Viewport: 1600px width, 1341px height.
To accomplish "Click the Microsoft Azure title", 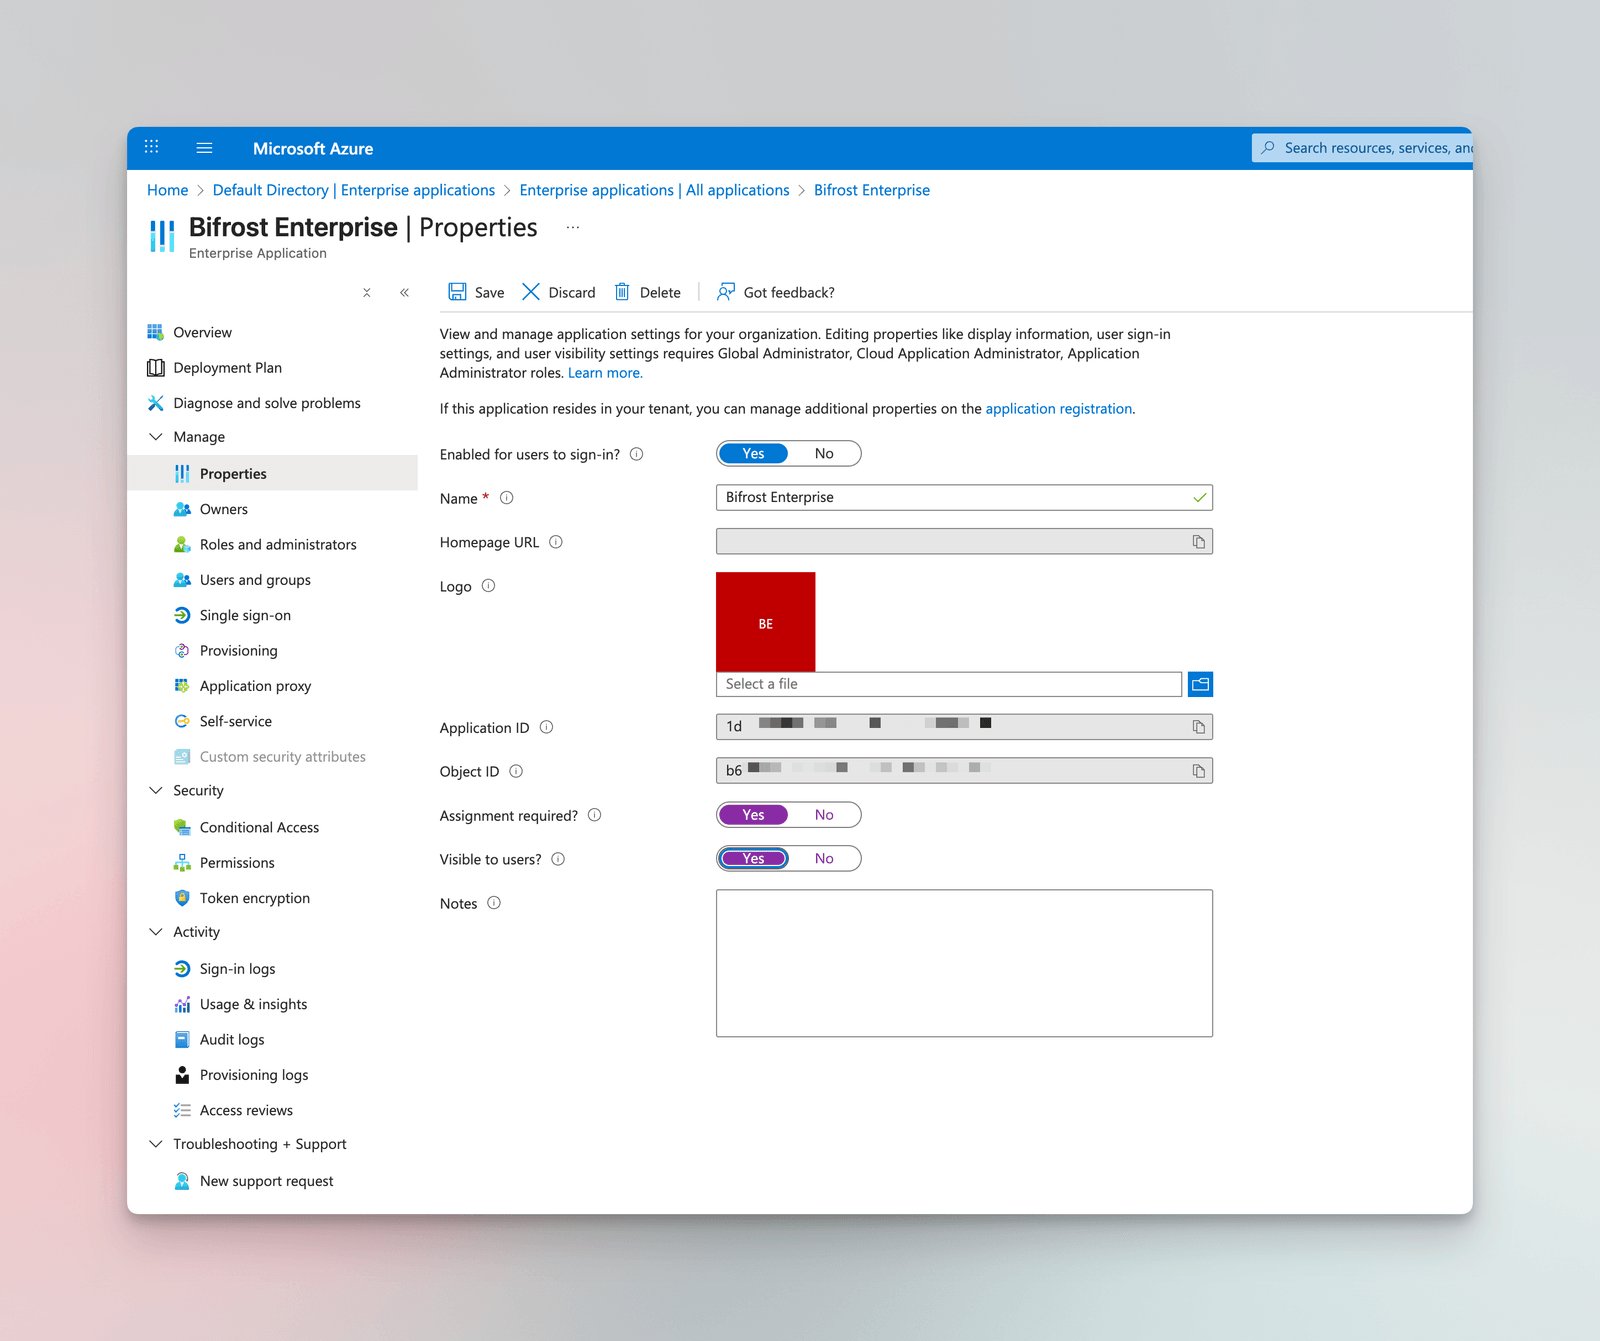I will (313, 148).
